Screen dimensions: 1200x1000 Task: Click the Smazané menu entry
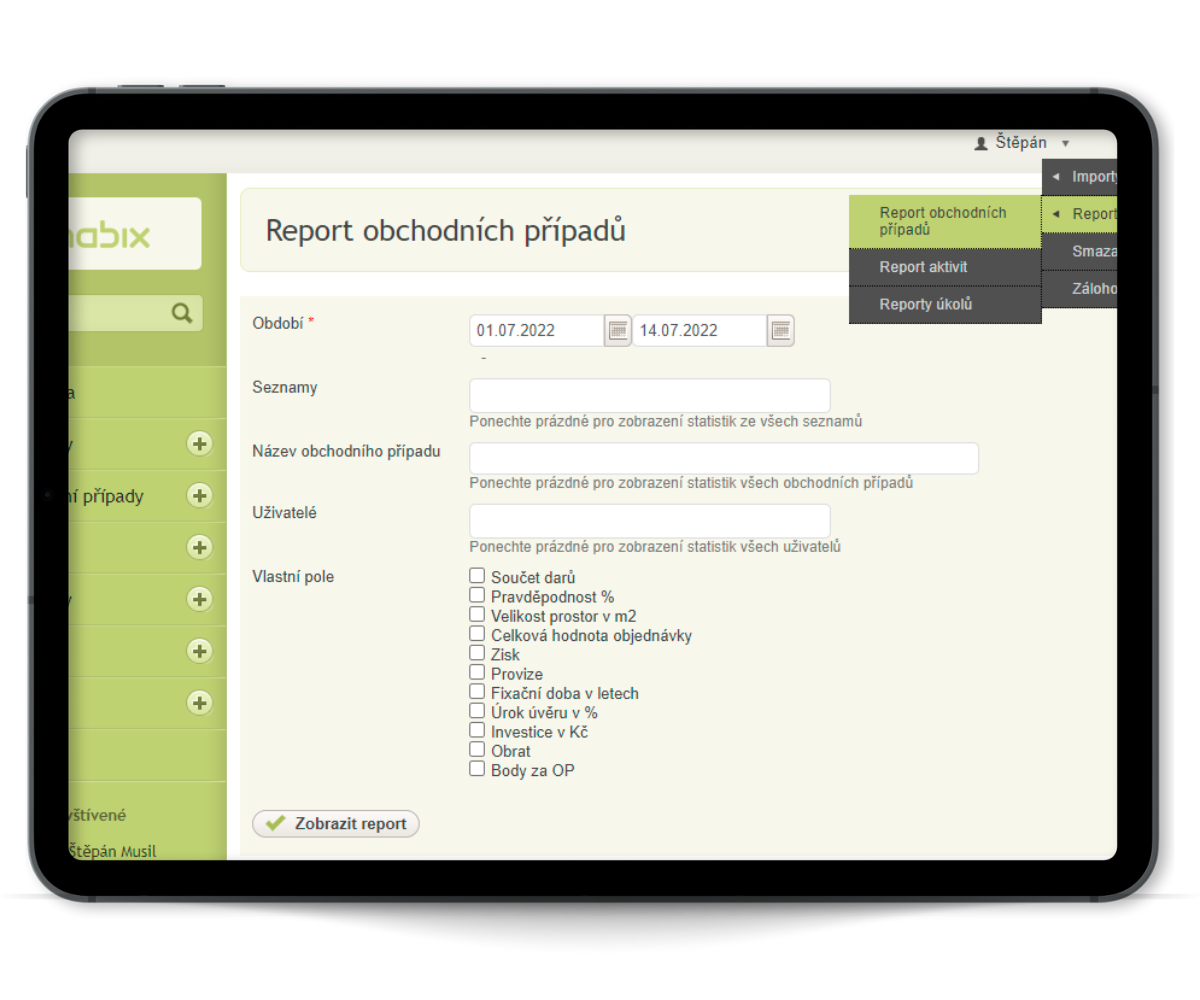pyautogui.click(x=1079, y=251)
